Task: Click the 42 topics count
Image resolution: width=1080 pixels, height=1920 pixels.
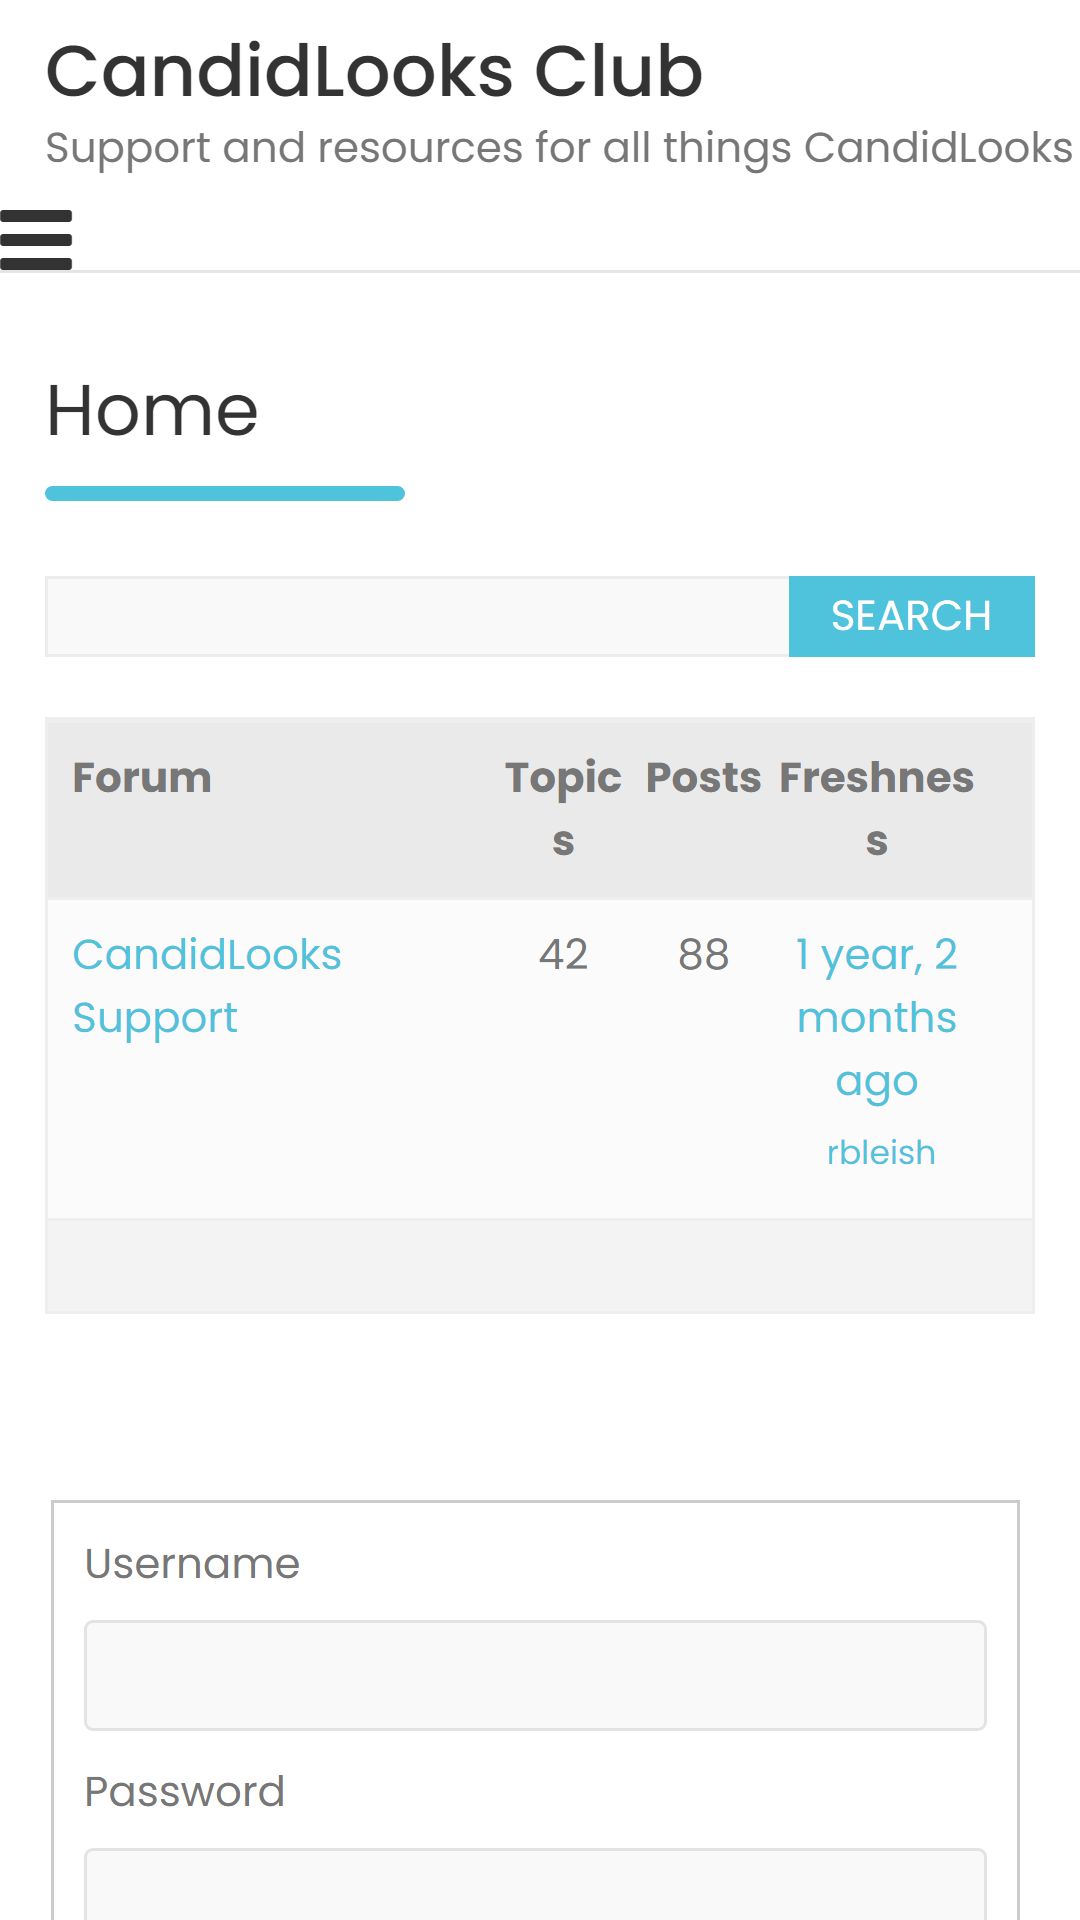Action: pyautogui.click(x=563, y=955)
